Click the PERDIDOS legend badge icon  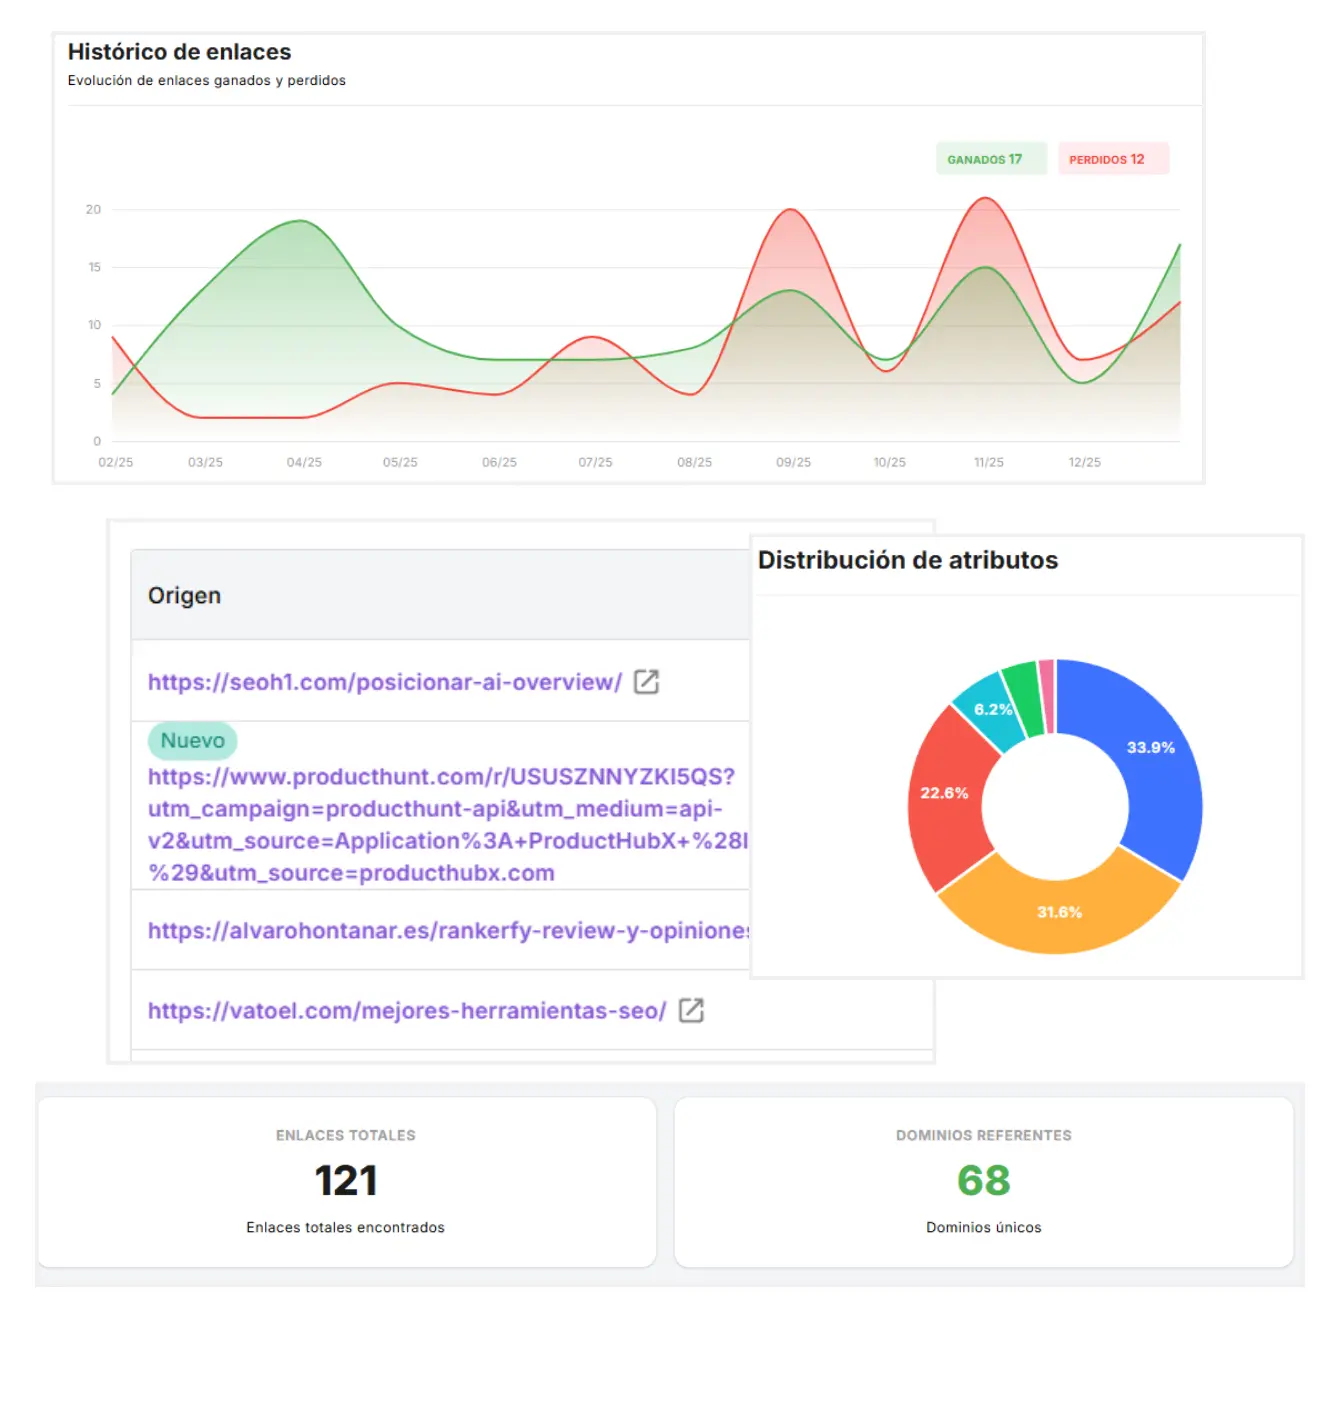tap(1113, 158)
